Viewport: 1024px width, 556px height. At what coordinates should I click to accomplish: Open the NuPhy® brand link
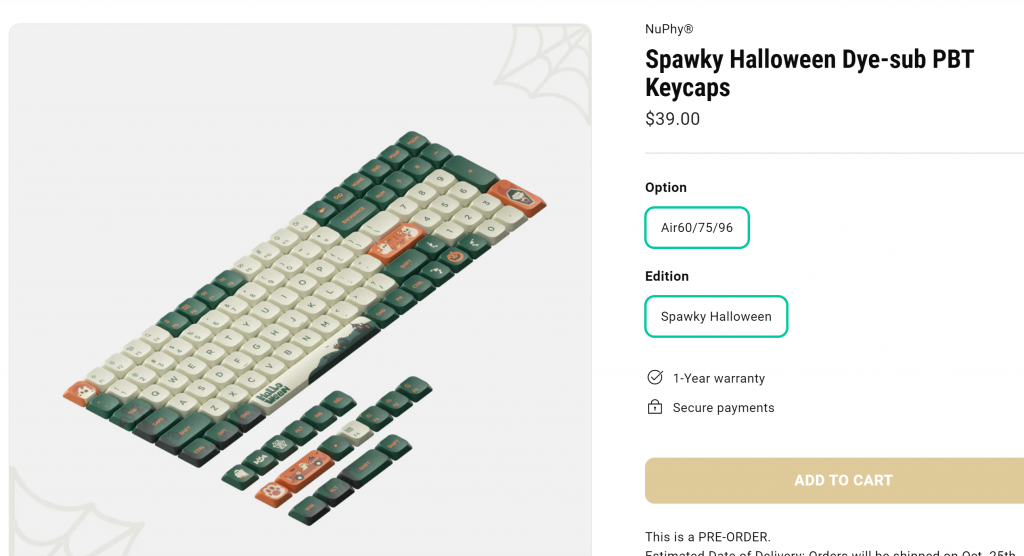click(669, 29)
